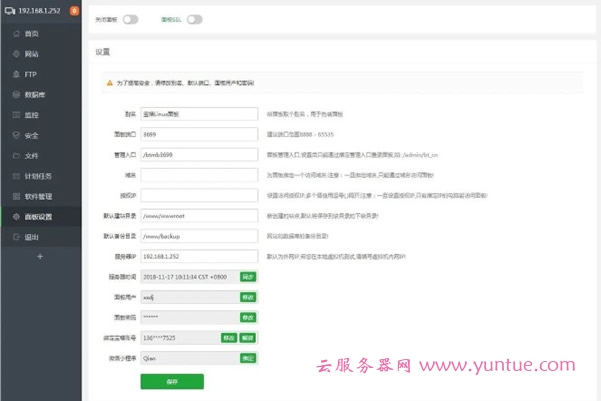Toggle the 关闭面板 switch

[130, 19]
